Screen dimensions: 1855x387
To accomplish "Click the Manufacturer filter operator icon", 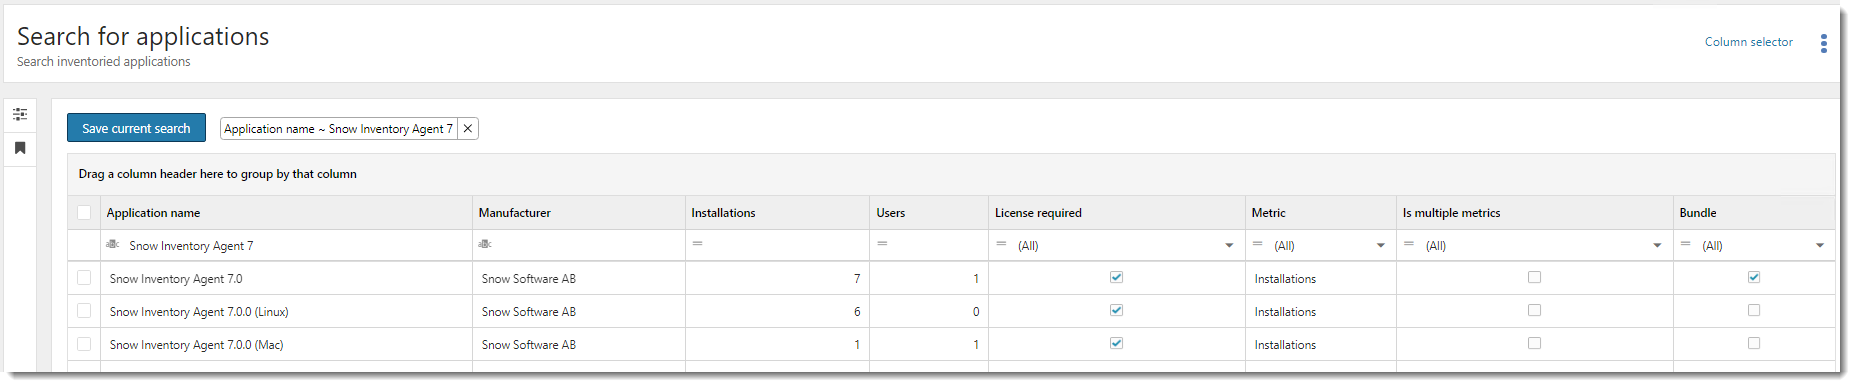I will pos(485,244).
